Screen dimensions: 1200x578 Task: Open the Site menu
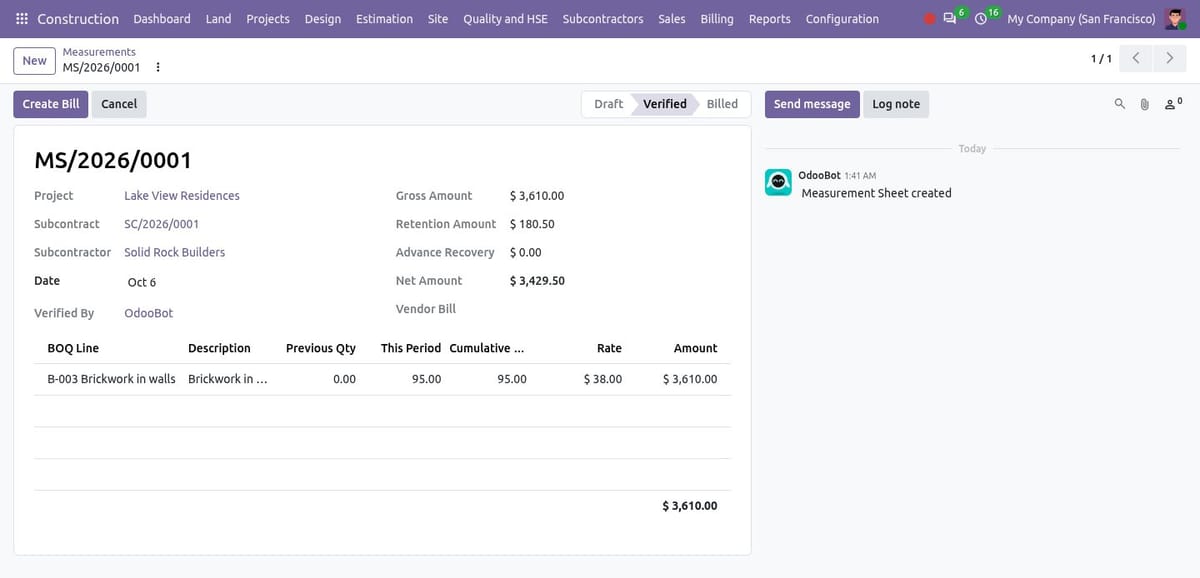438,19
